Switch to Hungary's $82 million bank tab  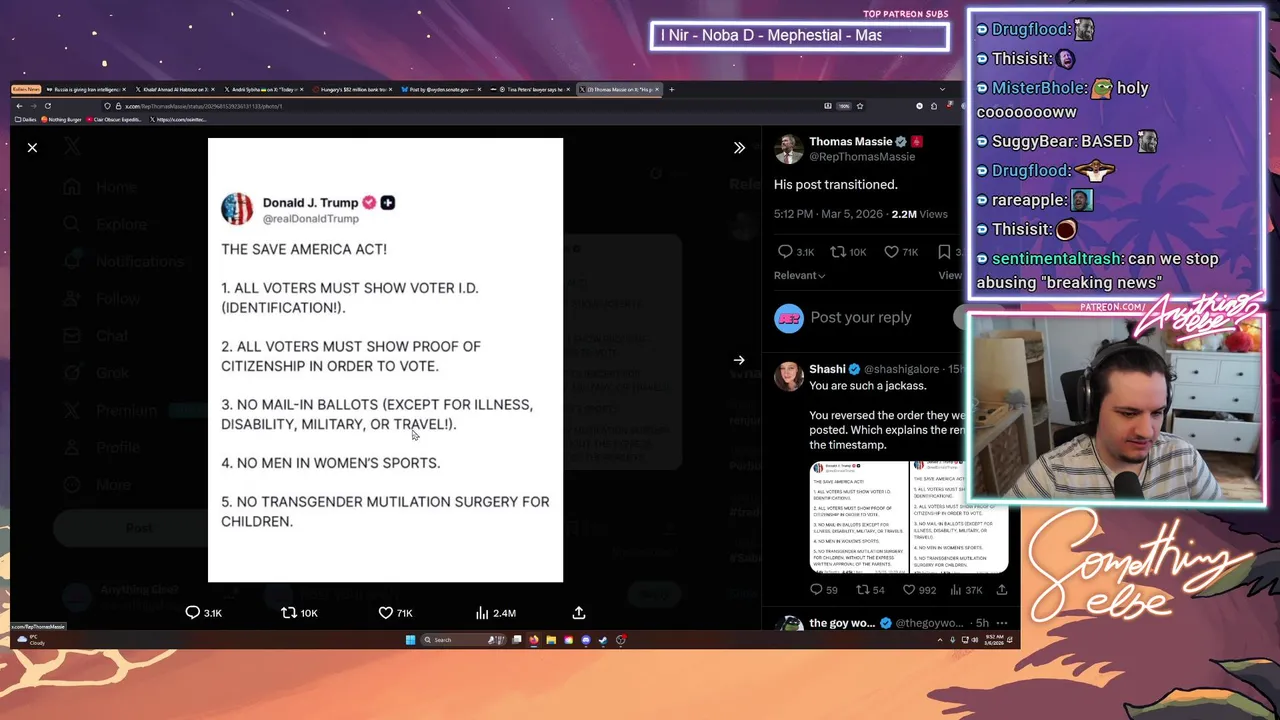click(352, 90)
